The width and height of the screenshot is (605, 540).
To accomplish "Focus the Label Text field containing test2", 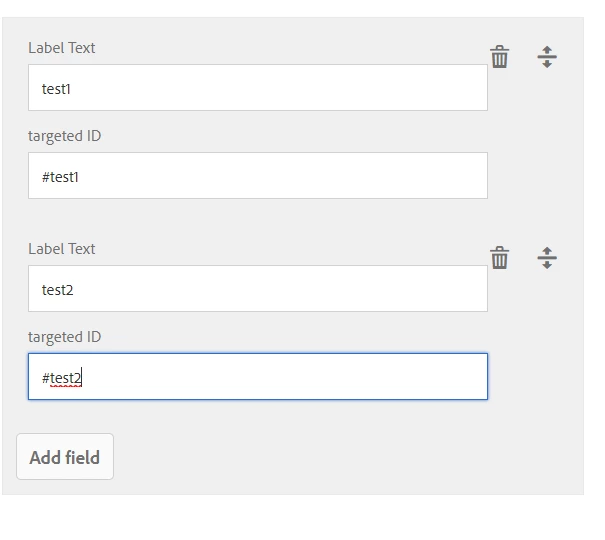I will pyautogui.click(x=258, y=289).
